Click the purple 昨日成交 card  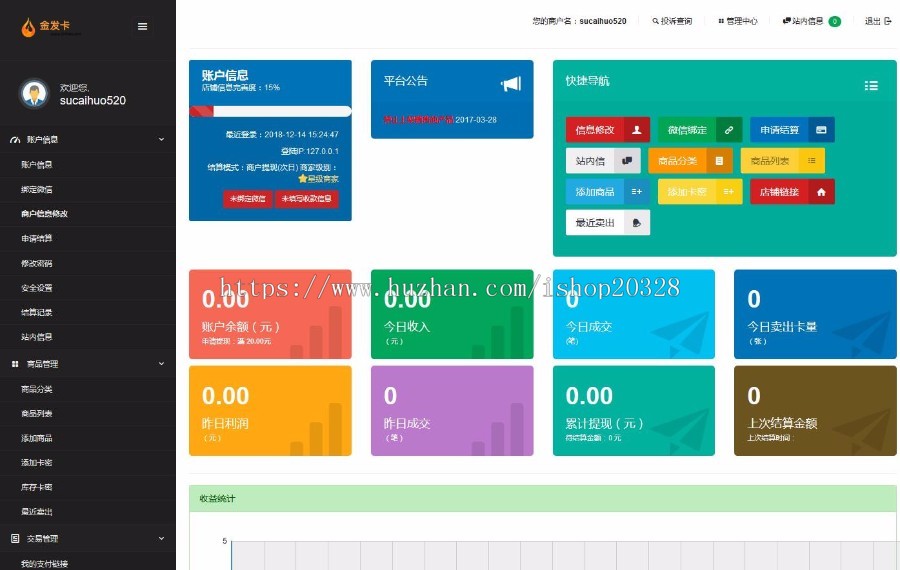[x=452, y=411]
